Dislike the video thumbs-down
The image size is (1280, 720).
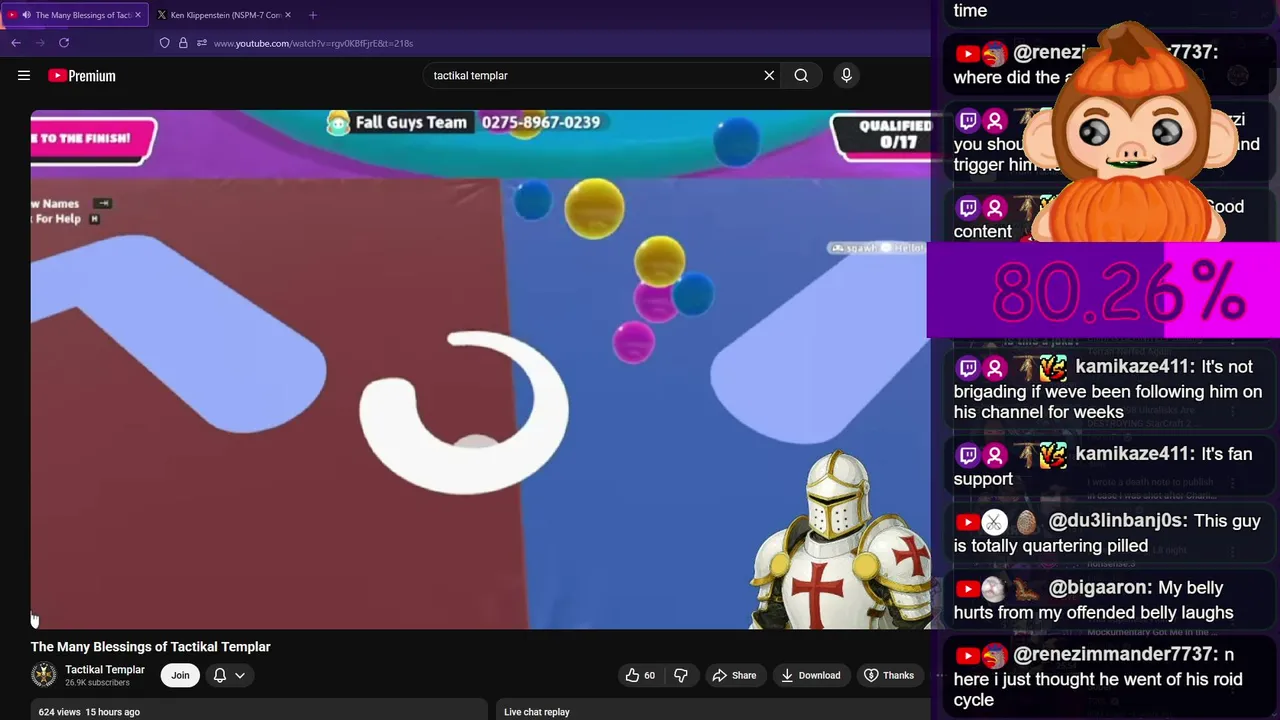tap(681, 675)
